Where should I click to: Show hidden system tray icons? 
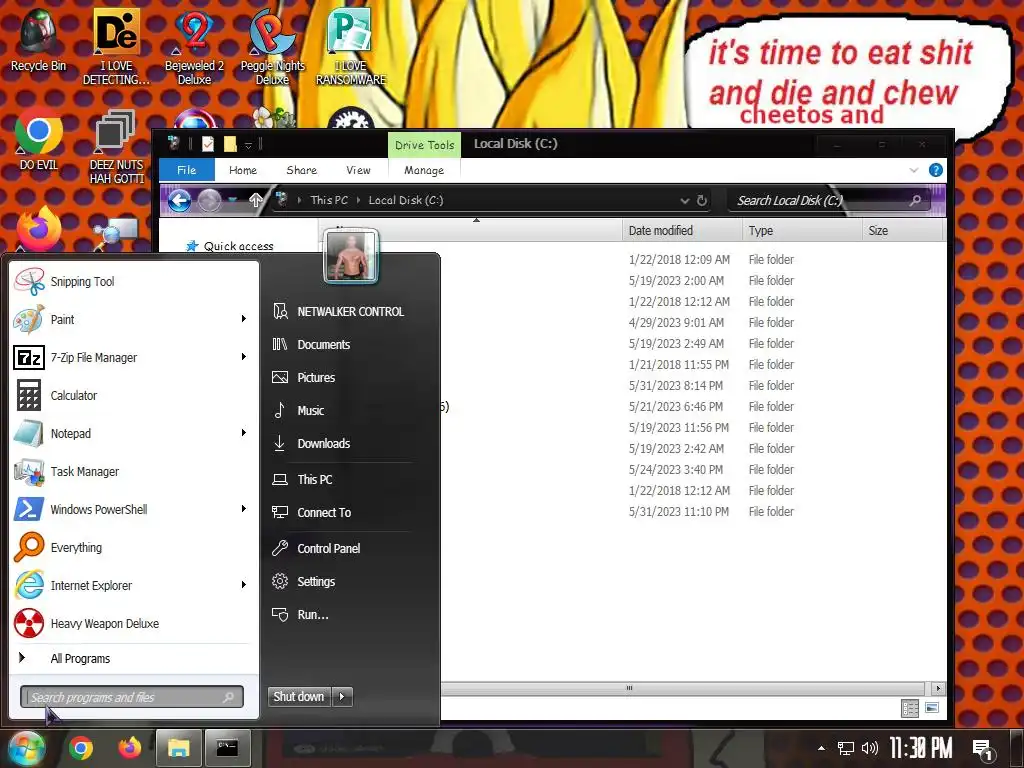(822, 748)
